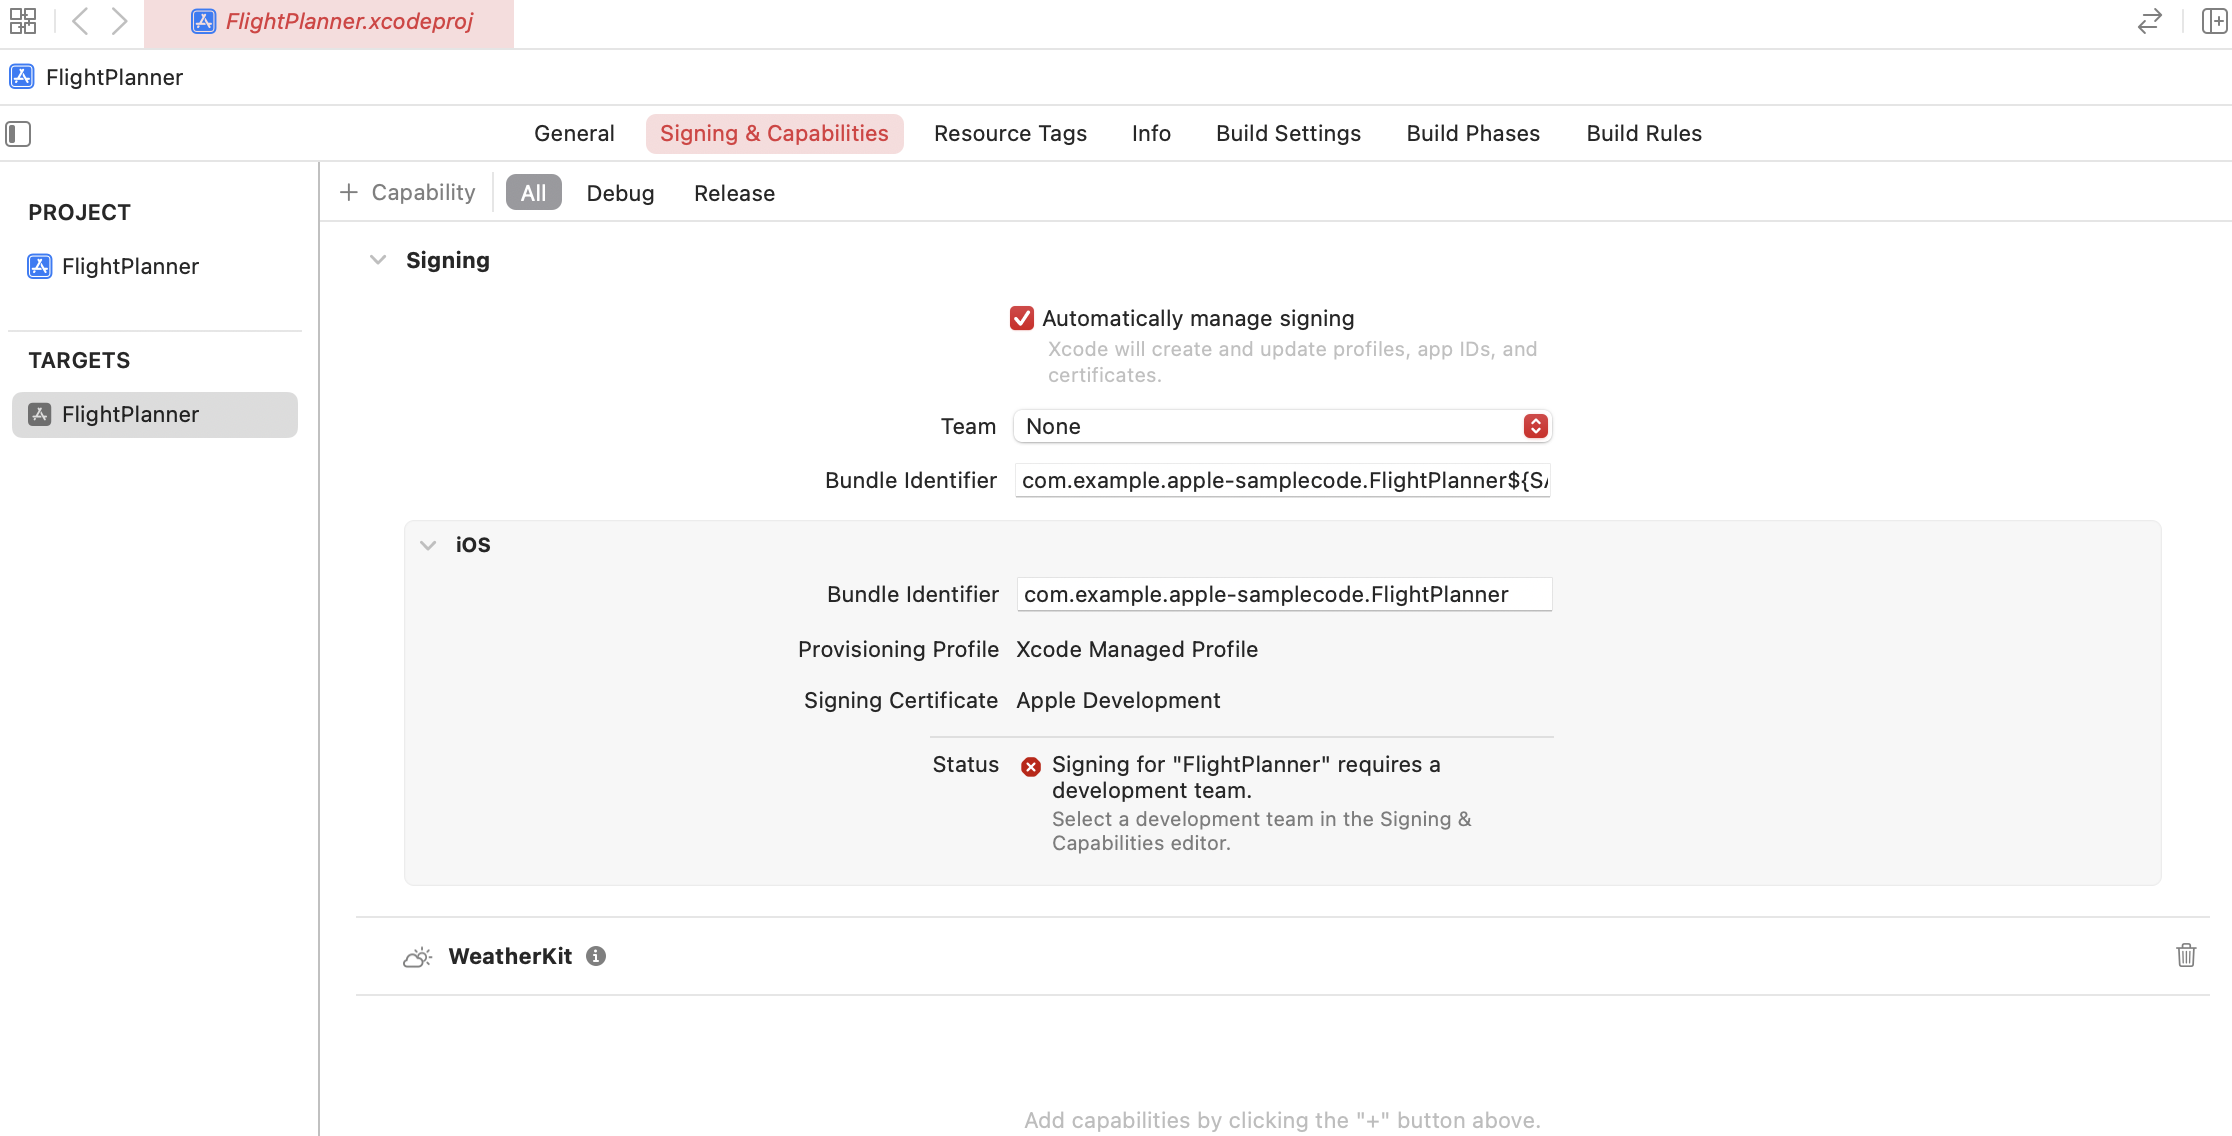
Task: Click the FlightPlanner breadcrumb item
Action: pyautogui.click(x=114, y=77)
